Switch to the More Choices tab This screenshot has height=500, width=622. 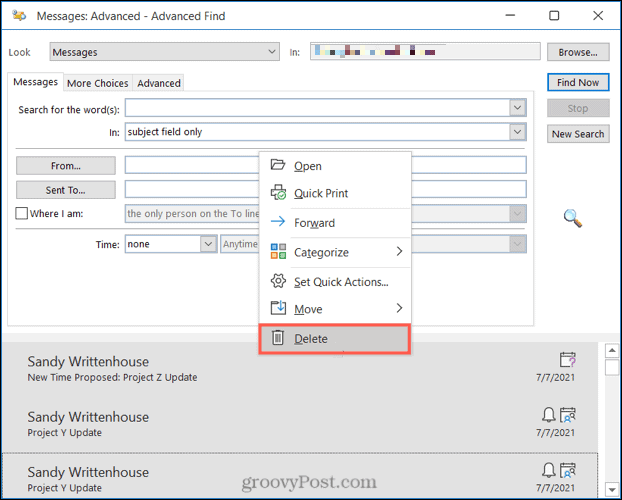(x=98, y=83)
